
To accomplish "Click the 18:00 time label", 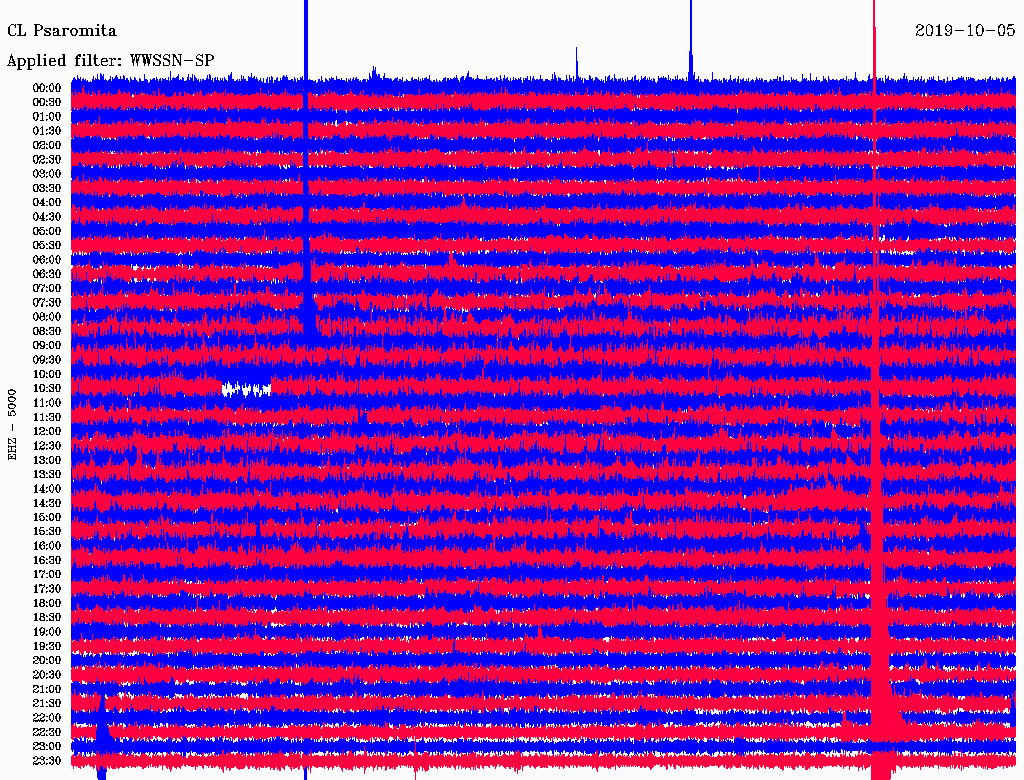I will pyautogui.click(x=47, y=604).
